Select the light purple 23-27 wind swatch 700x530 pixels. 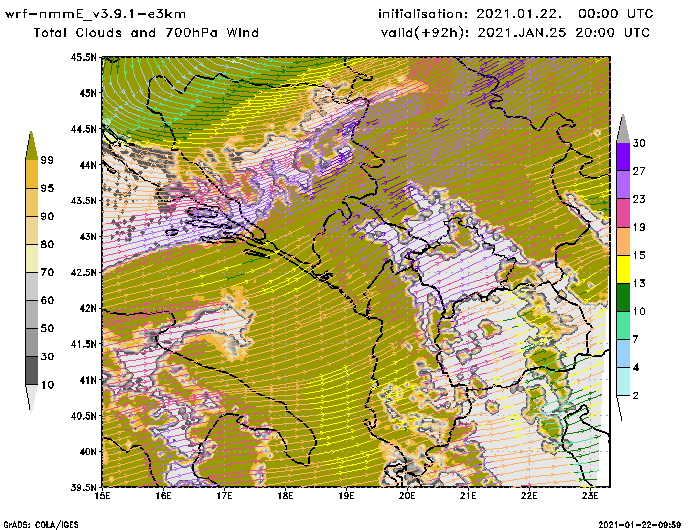623,184
